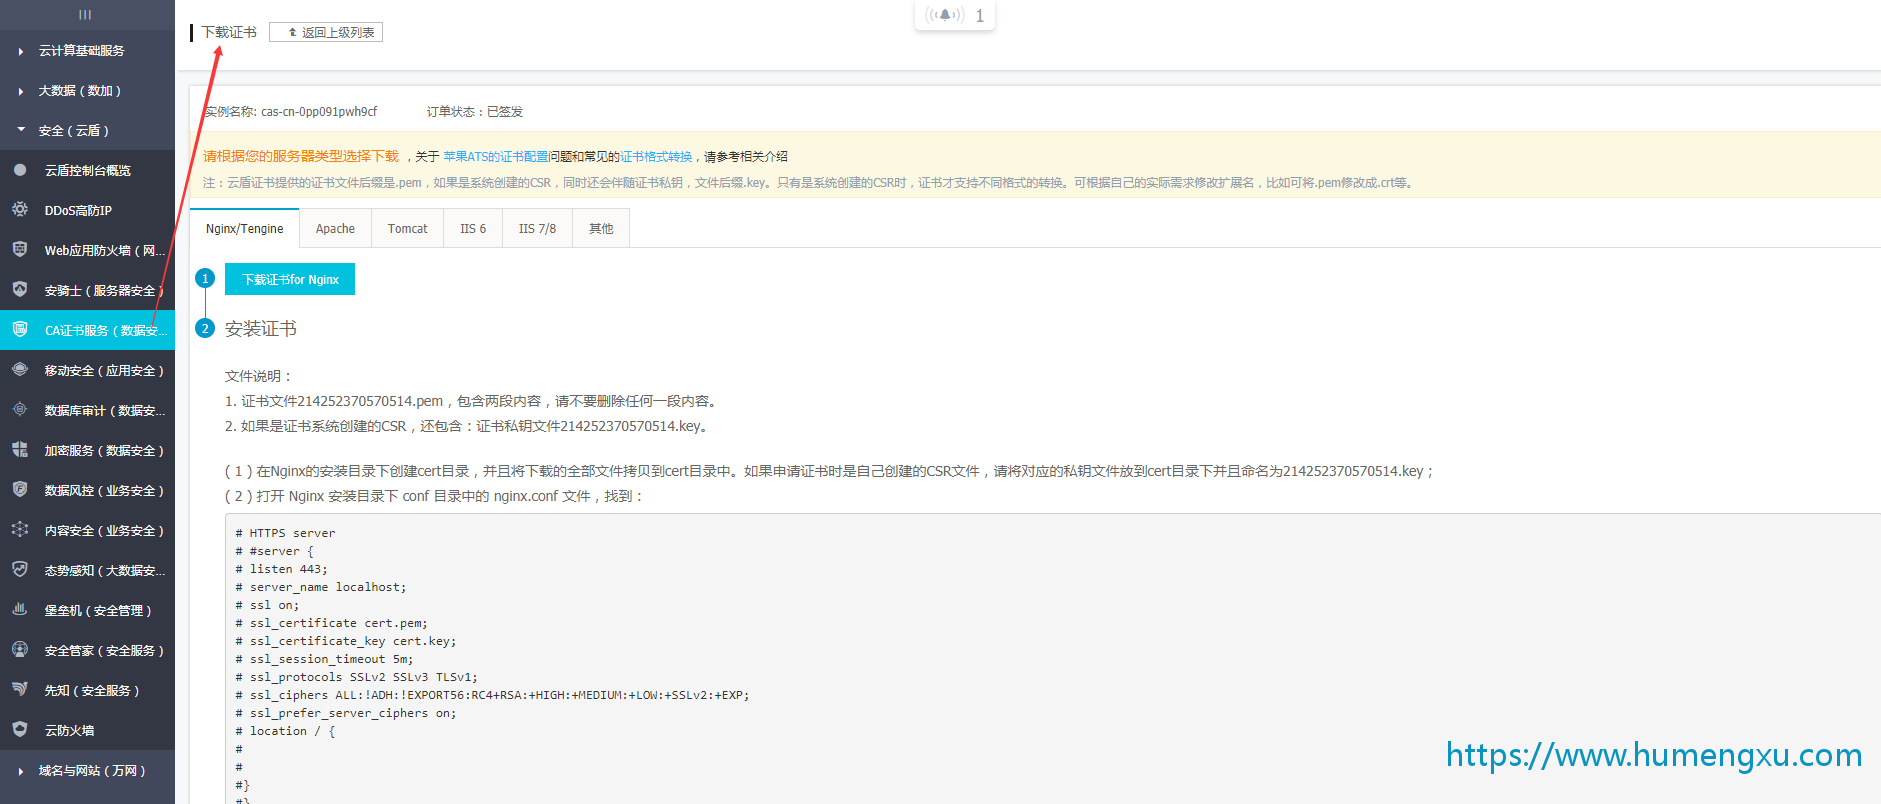The image size is (1881, 804).
Task: Open 内容安全（业务安全） menu entry
Action: [87, 530]
